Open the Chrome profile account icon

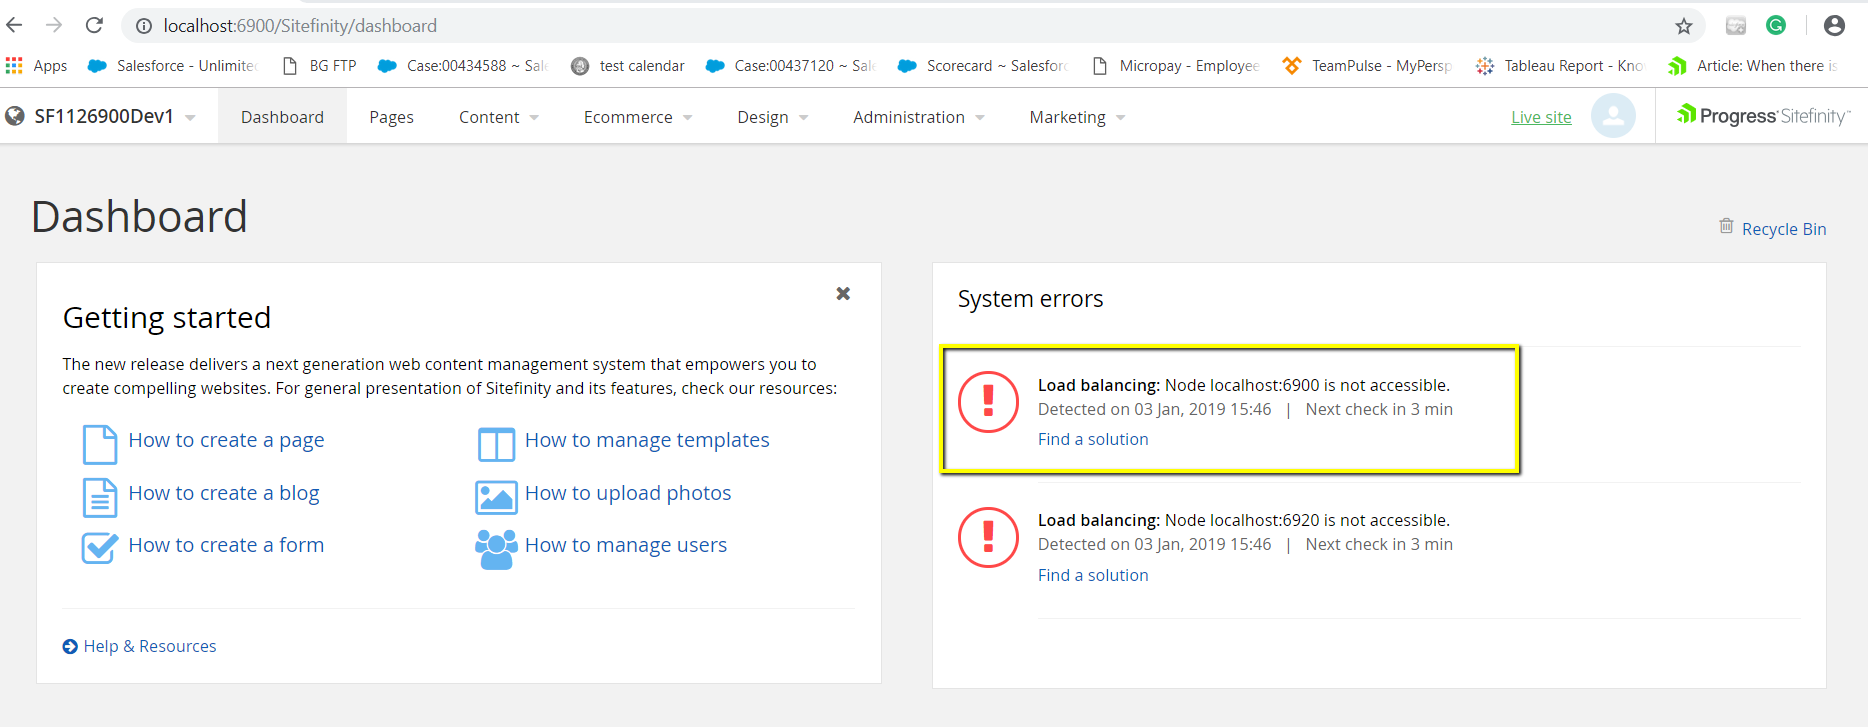[x=1834, y=26]
